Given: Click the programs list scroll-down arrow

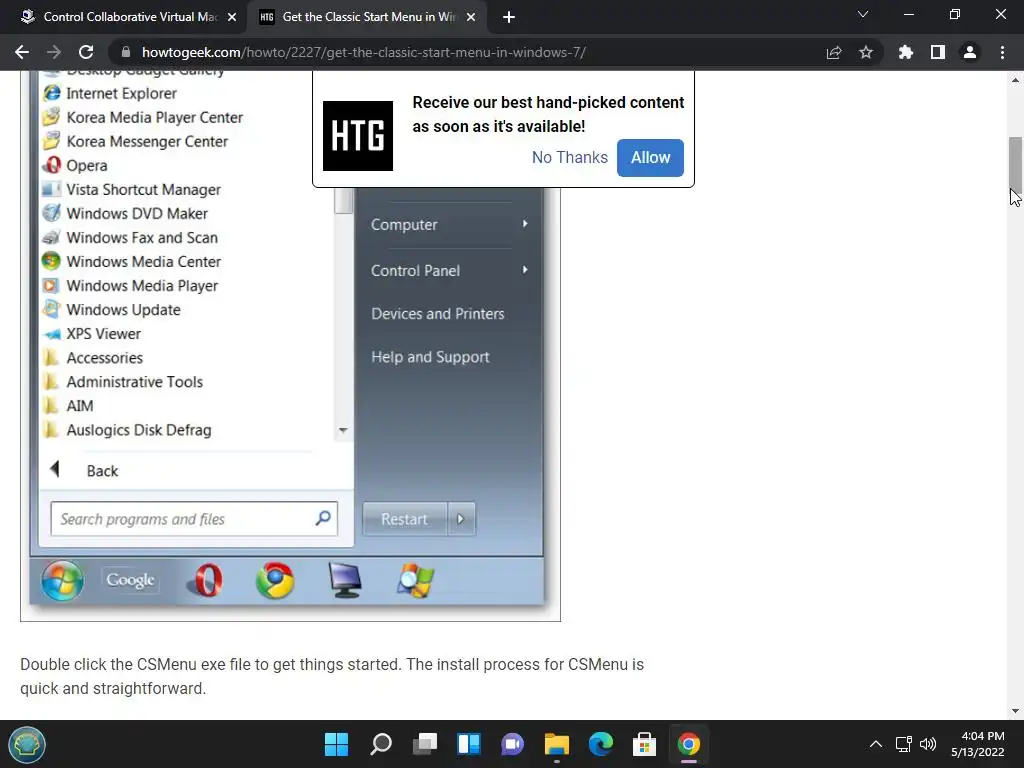Looking at the screenshot, I should [343, 430].
